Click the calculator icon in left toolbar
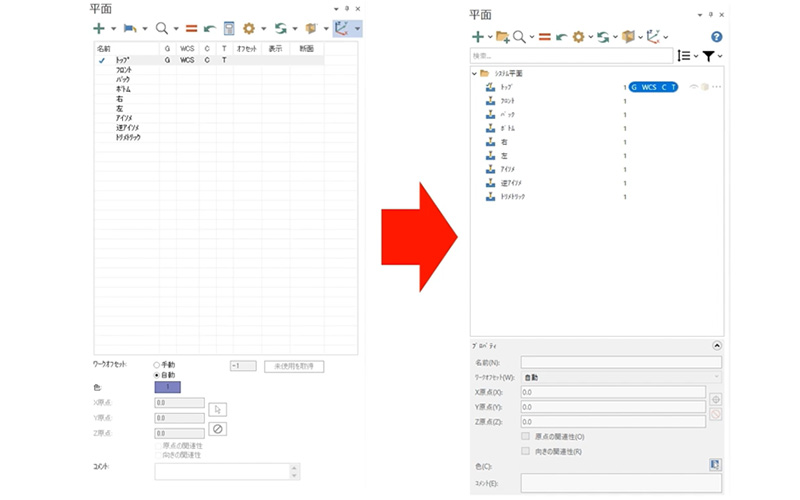Viewport: 800px width, 500px height. [229, 29]
